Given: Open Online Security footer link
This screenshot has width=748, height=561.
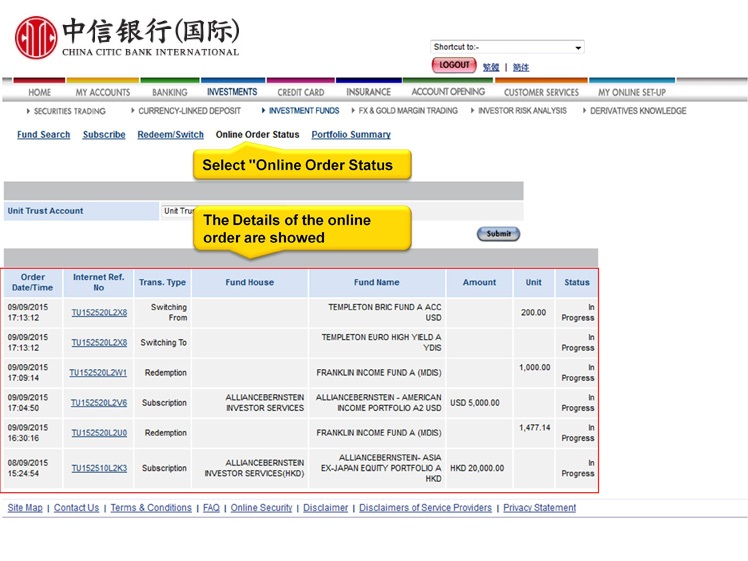Looking at the screenshot, I should [261, 508].
